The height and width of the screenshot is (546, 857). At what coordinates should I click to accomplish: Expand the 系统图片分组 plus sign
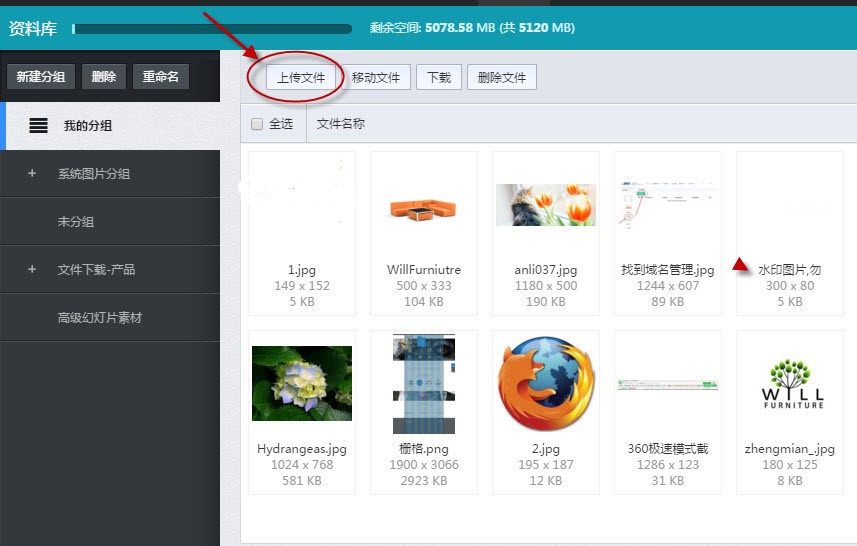click(x=32, y=174)
